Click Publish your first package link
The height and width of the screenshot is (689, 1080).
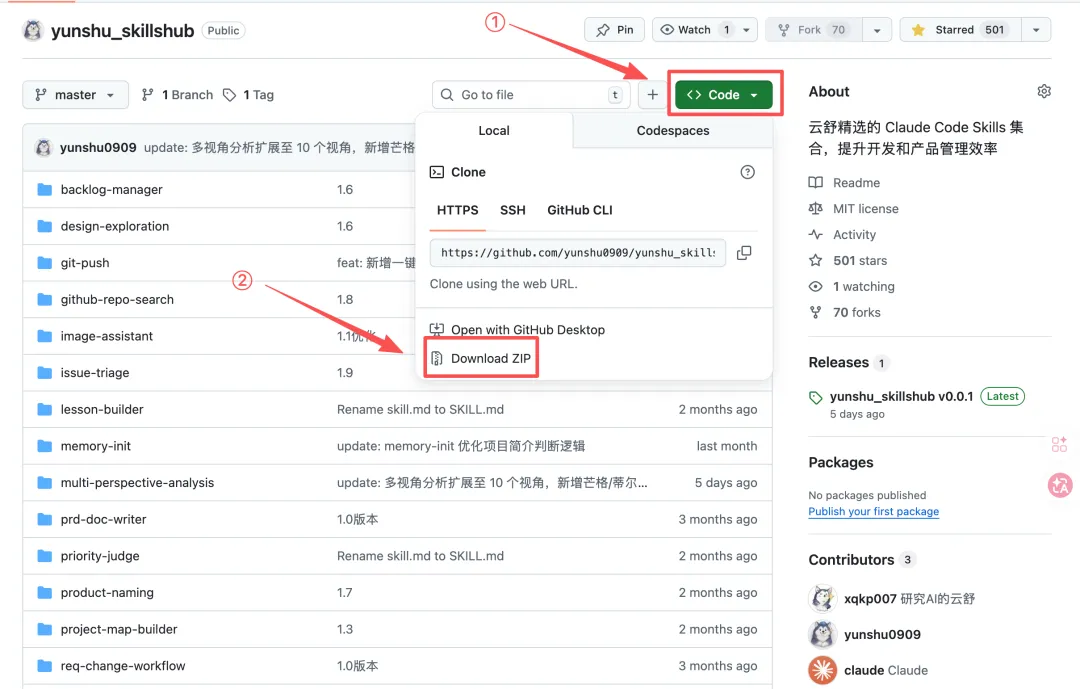pyautogui.click(x=873, y=511)
